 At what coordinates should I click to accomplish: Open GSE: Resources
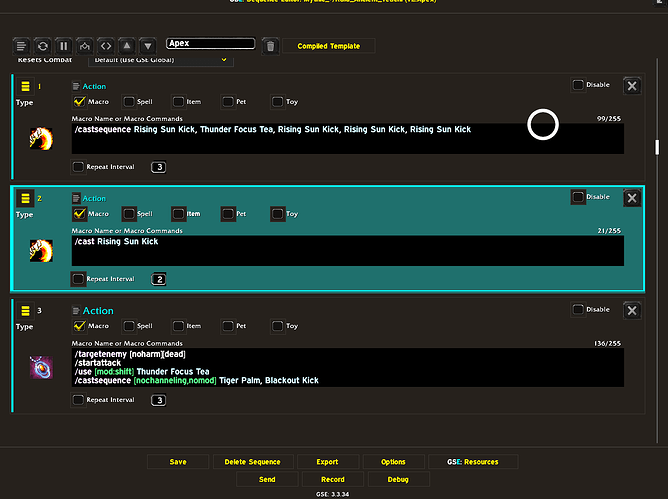pos(473,462)
